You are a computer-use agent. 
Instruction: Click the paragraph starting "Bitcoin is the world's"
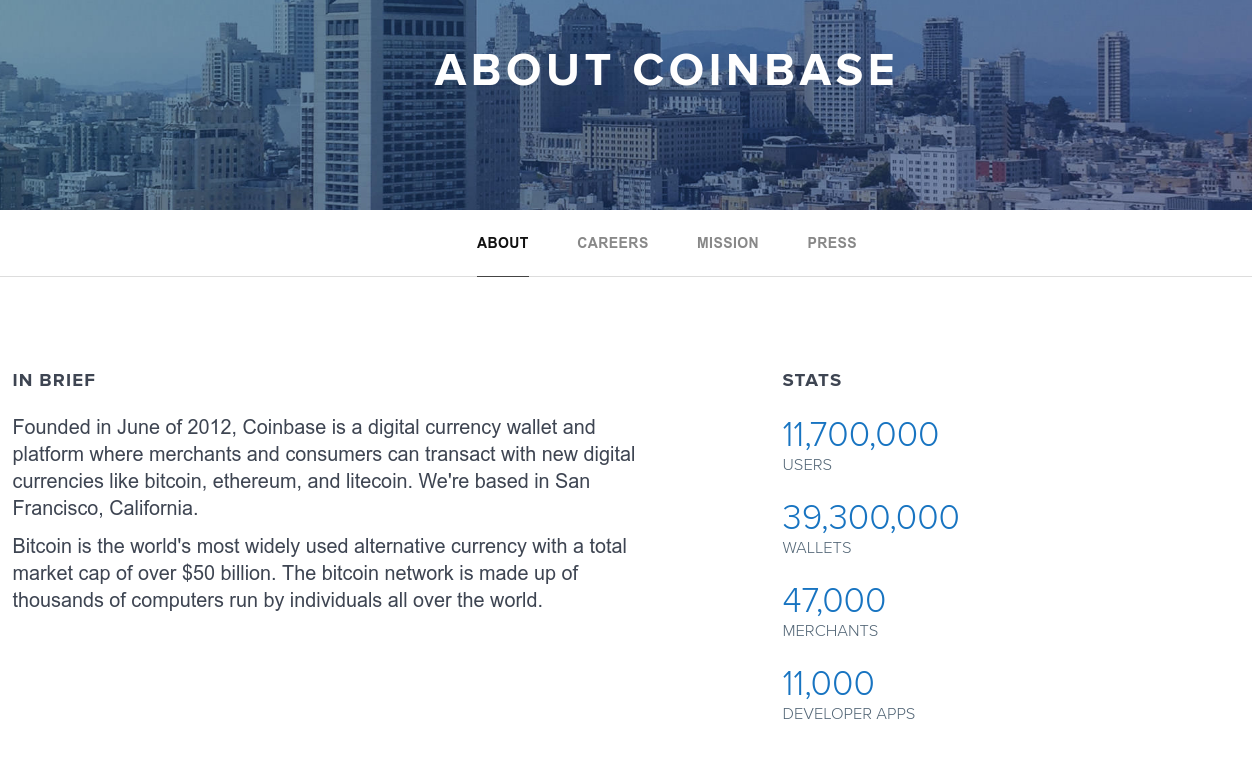pos(320,574)
